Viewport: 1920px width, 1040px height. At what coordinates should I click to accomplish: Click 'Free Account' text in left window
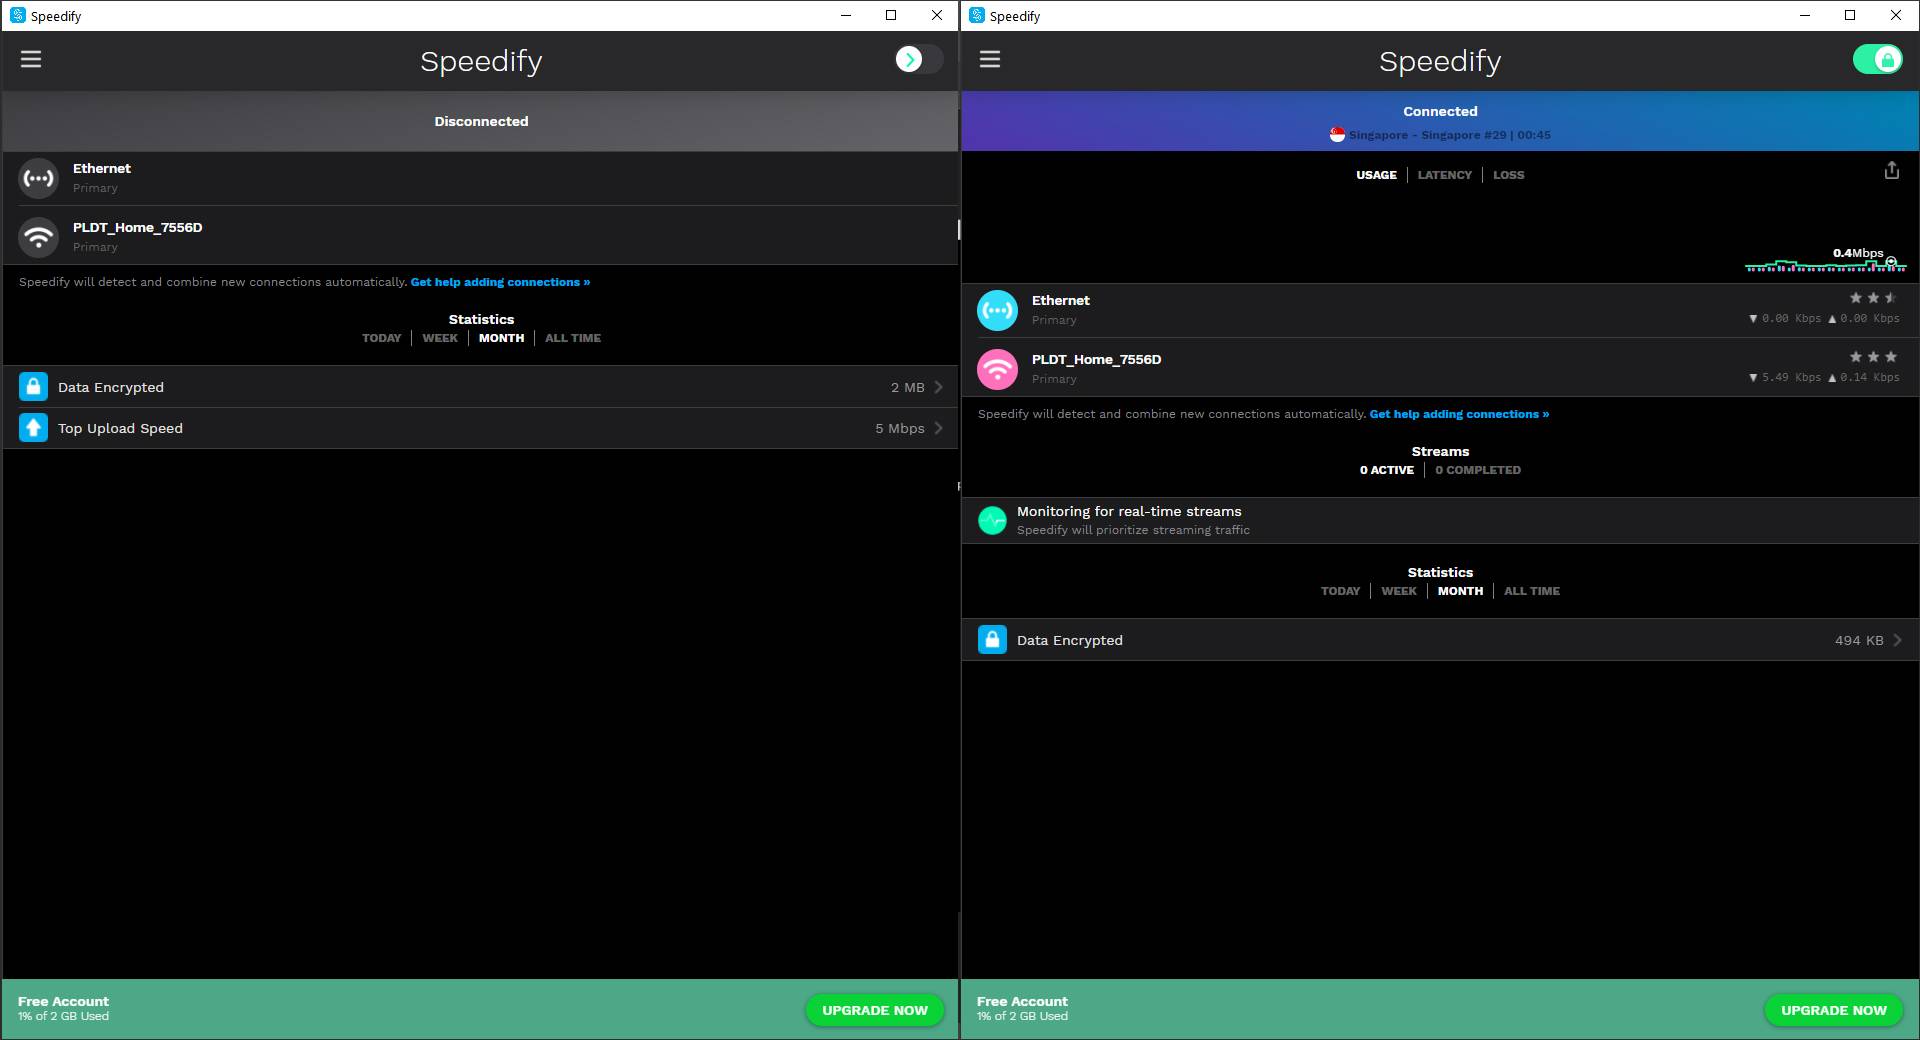tap(63, 1001)
